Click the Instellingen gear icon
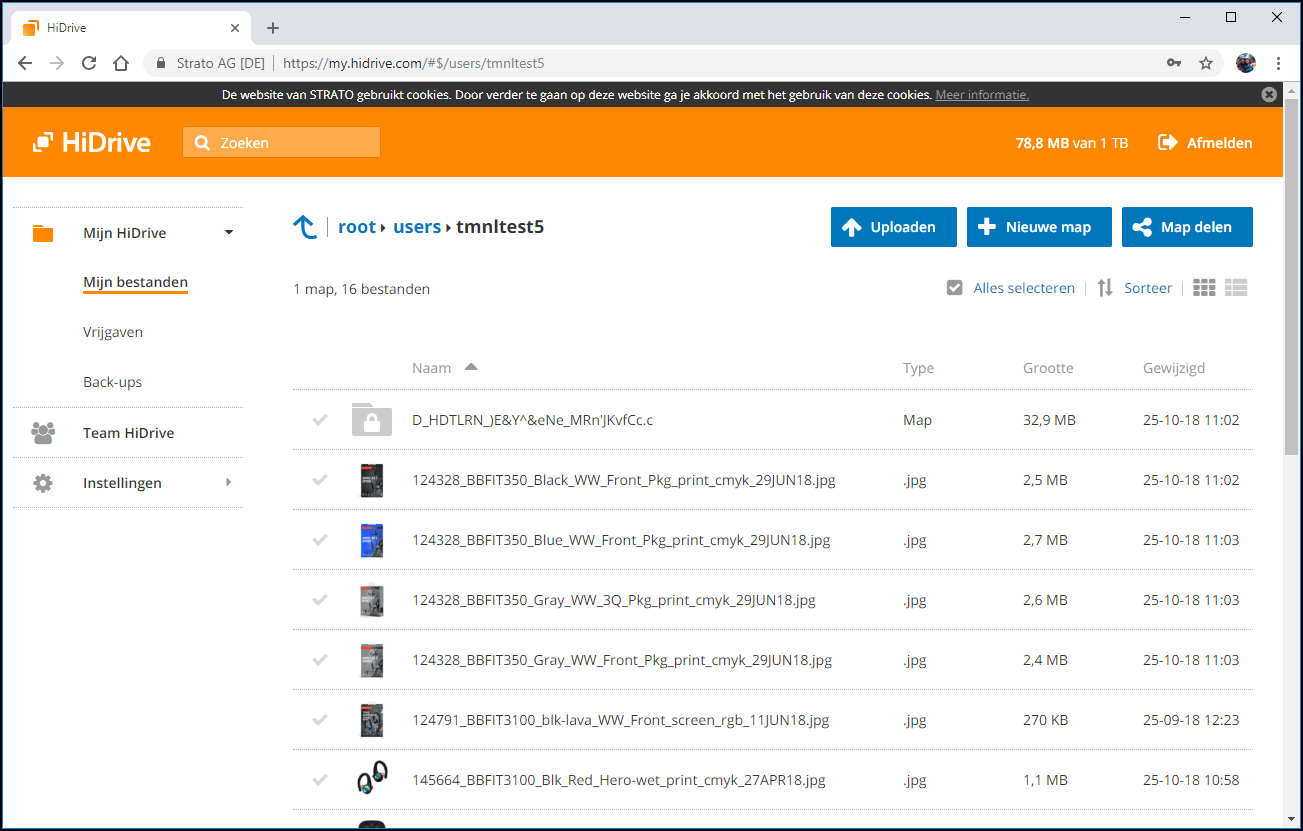 point(43,483)
